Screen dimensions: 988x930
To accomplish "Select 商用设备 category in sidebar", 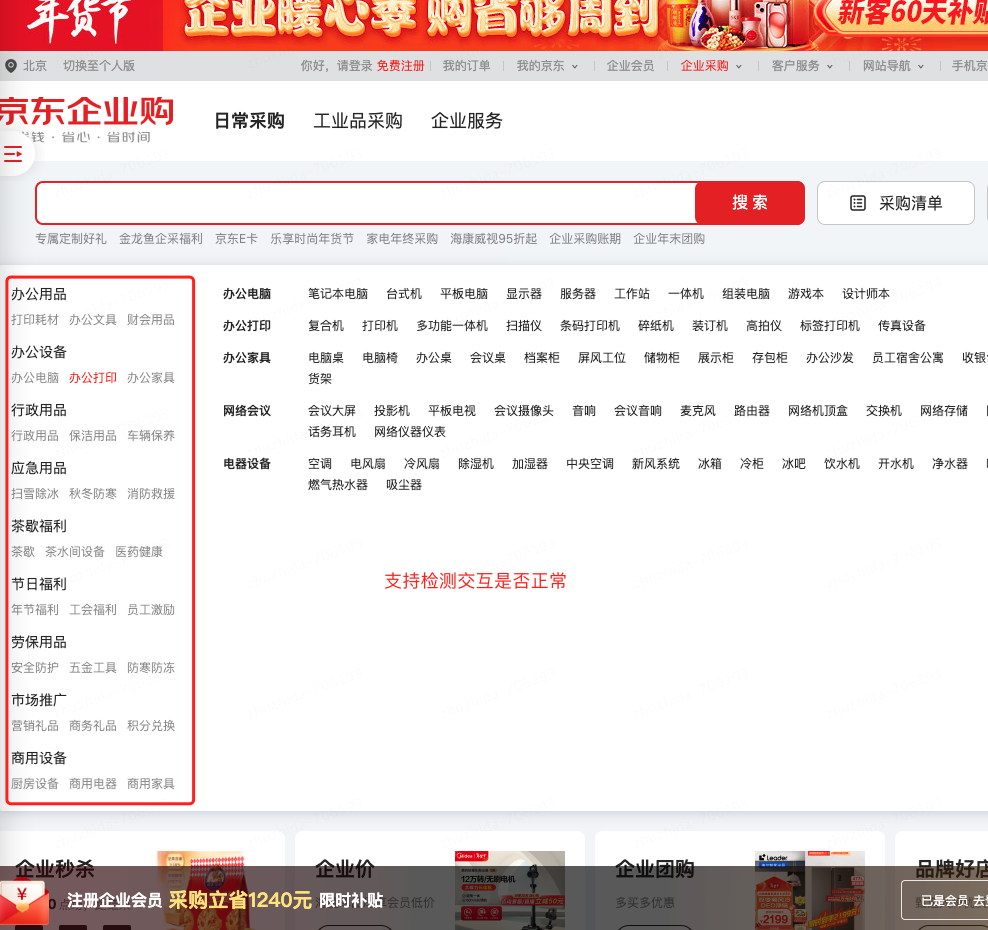I will [39, 758].
